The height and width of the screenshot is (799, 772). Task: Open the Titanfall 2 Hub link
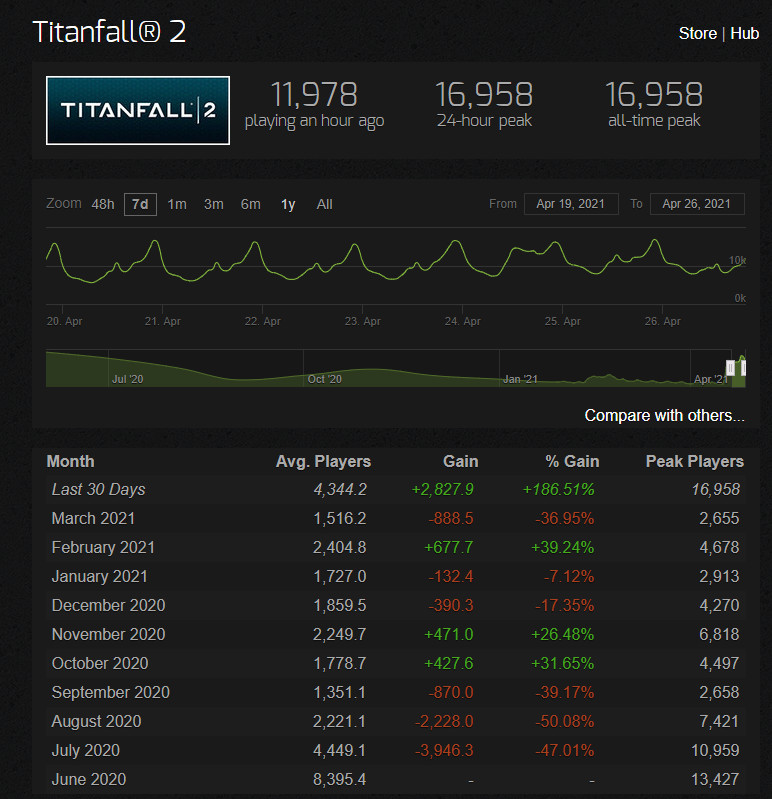click(x=744, y=34)
